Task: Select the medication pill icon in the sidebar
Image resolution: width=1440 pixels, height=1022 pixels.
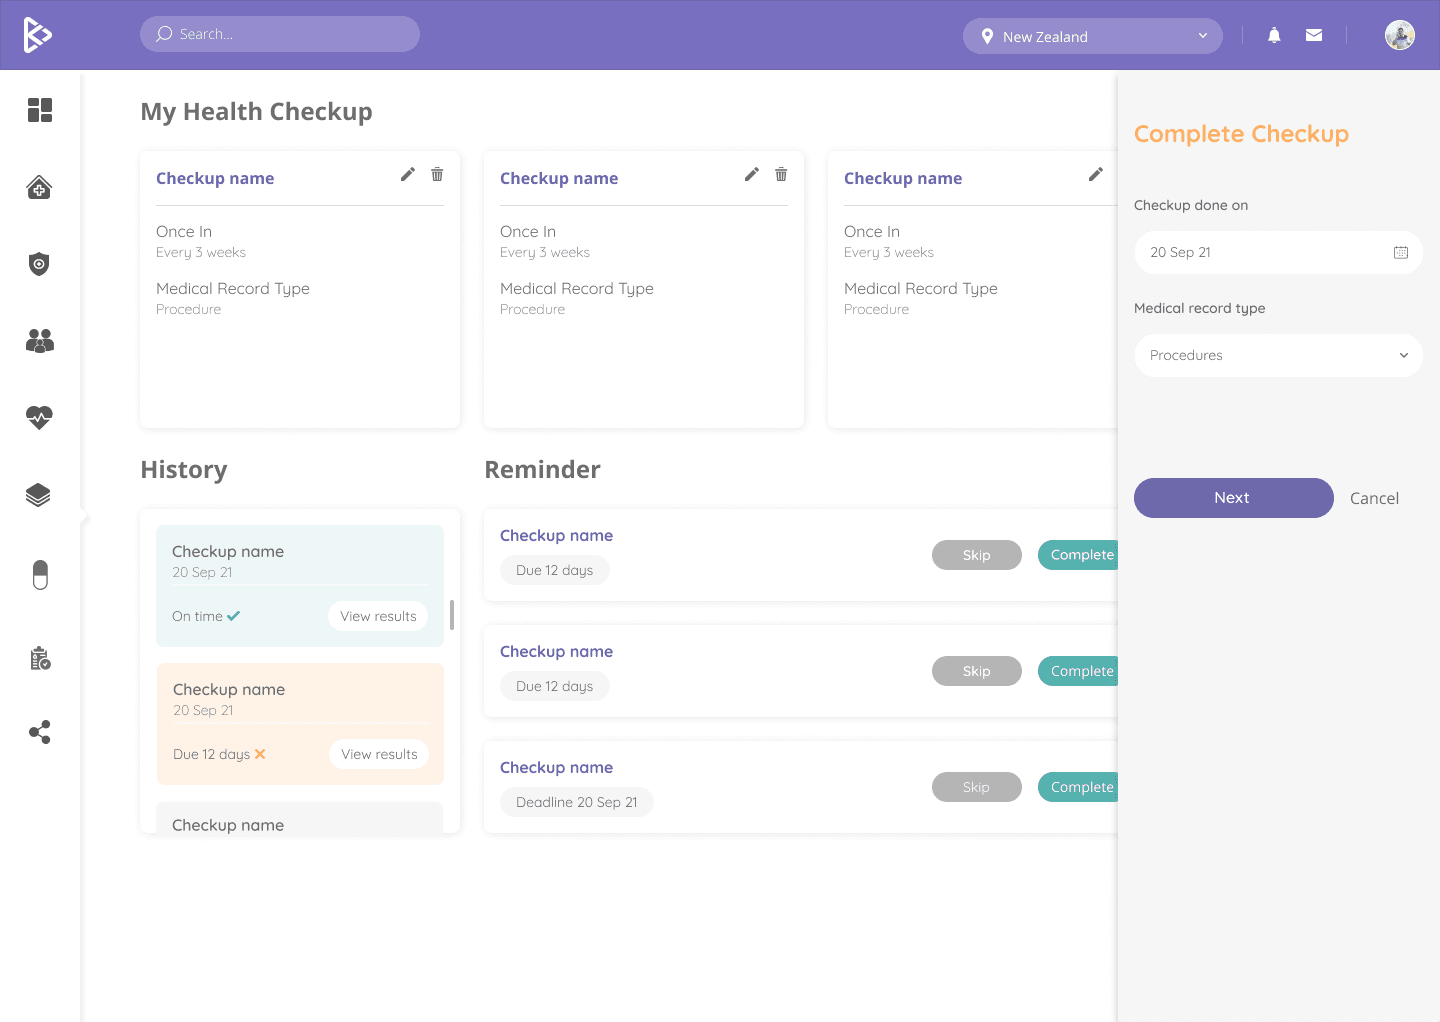Action: pos(39,575)
